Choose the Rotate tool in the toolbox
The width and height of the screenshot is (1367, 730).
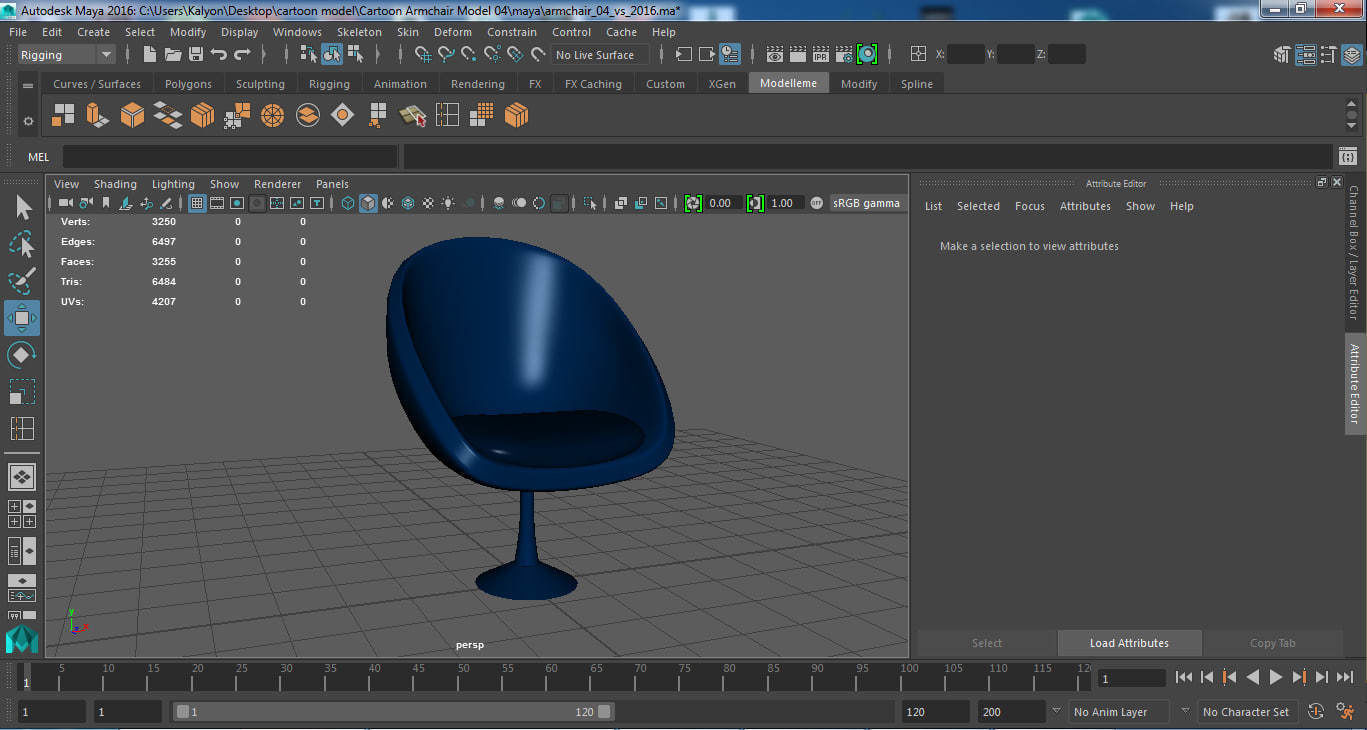tap(22, 355)
